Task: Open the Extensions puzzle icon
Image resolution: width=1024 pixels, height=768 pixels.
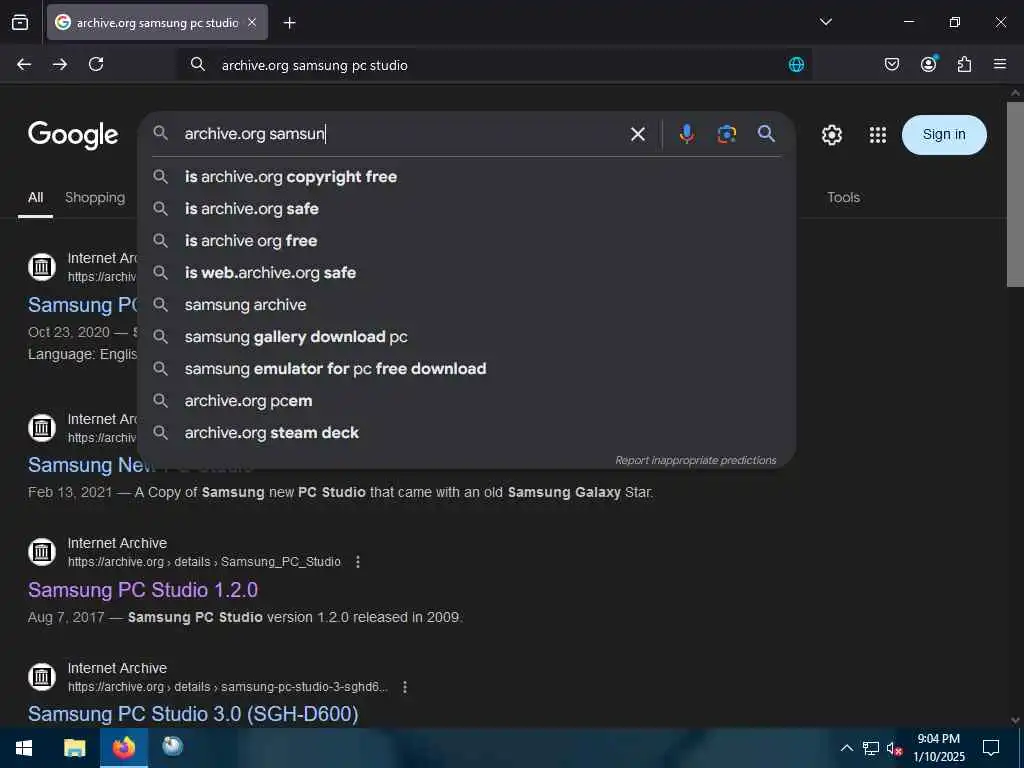Action: pyautogui.click(x=964, y=64)
